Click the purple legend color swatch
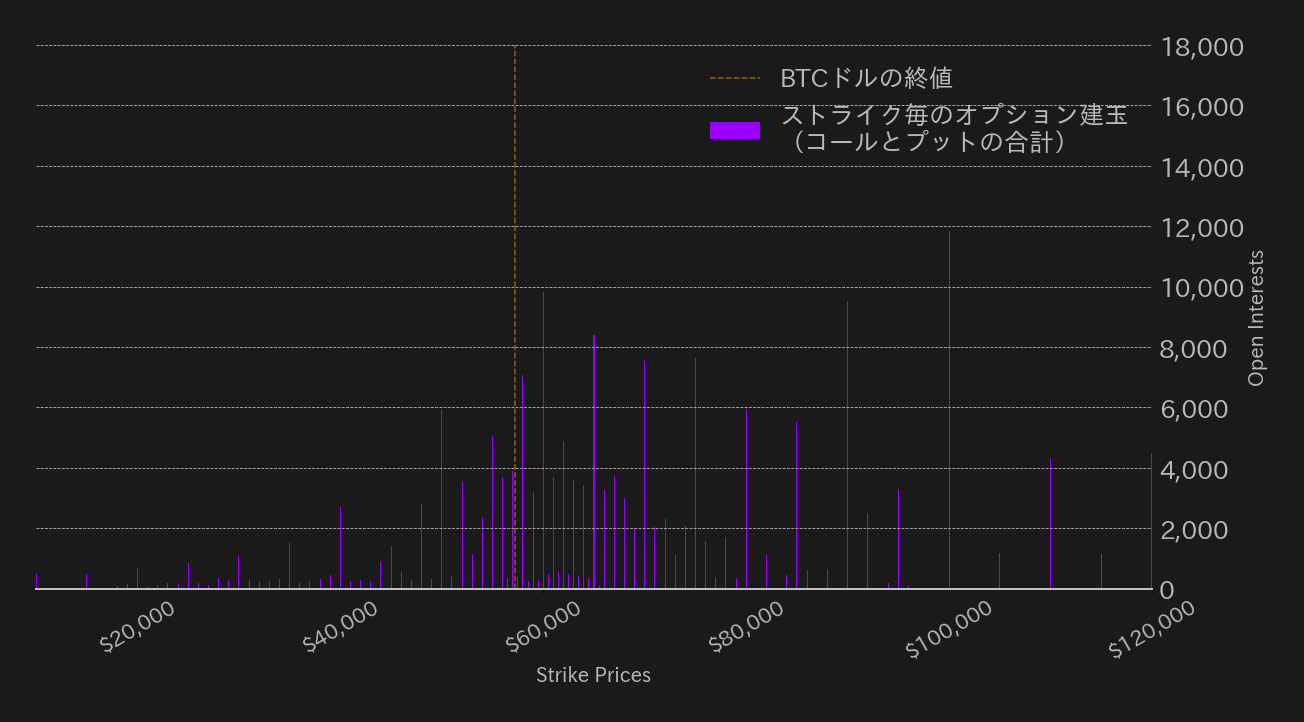Image resolution: width=1304 pixels, height=722 pixels. coord(734,130)
